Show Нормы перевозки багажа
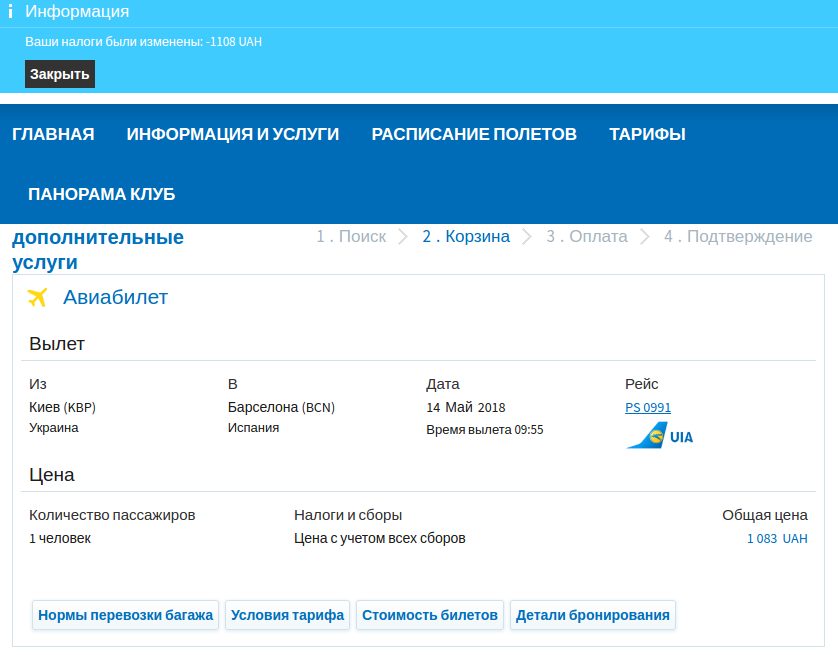838x655 pixels. tap(126, 615)
